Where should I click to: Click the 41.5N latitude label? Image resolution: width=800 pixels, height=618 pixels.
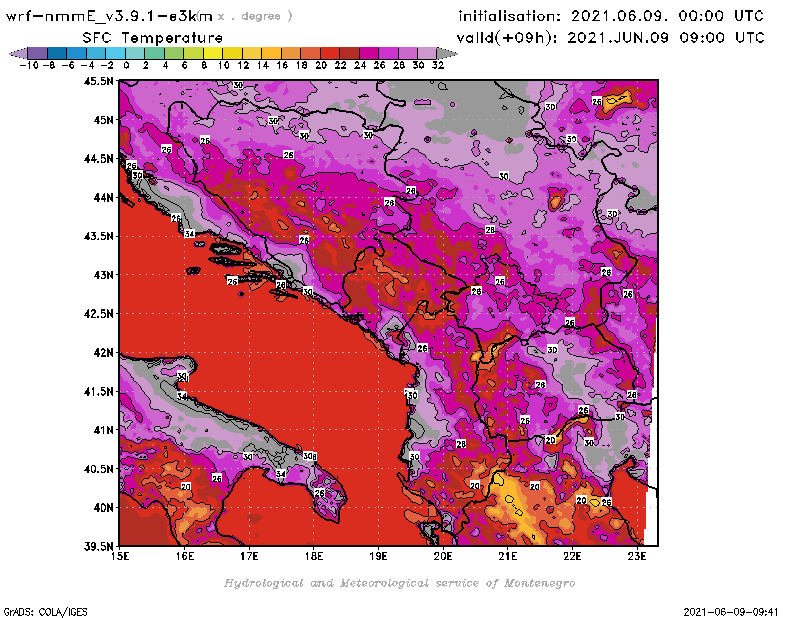click(98, 391)
